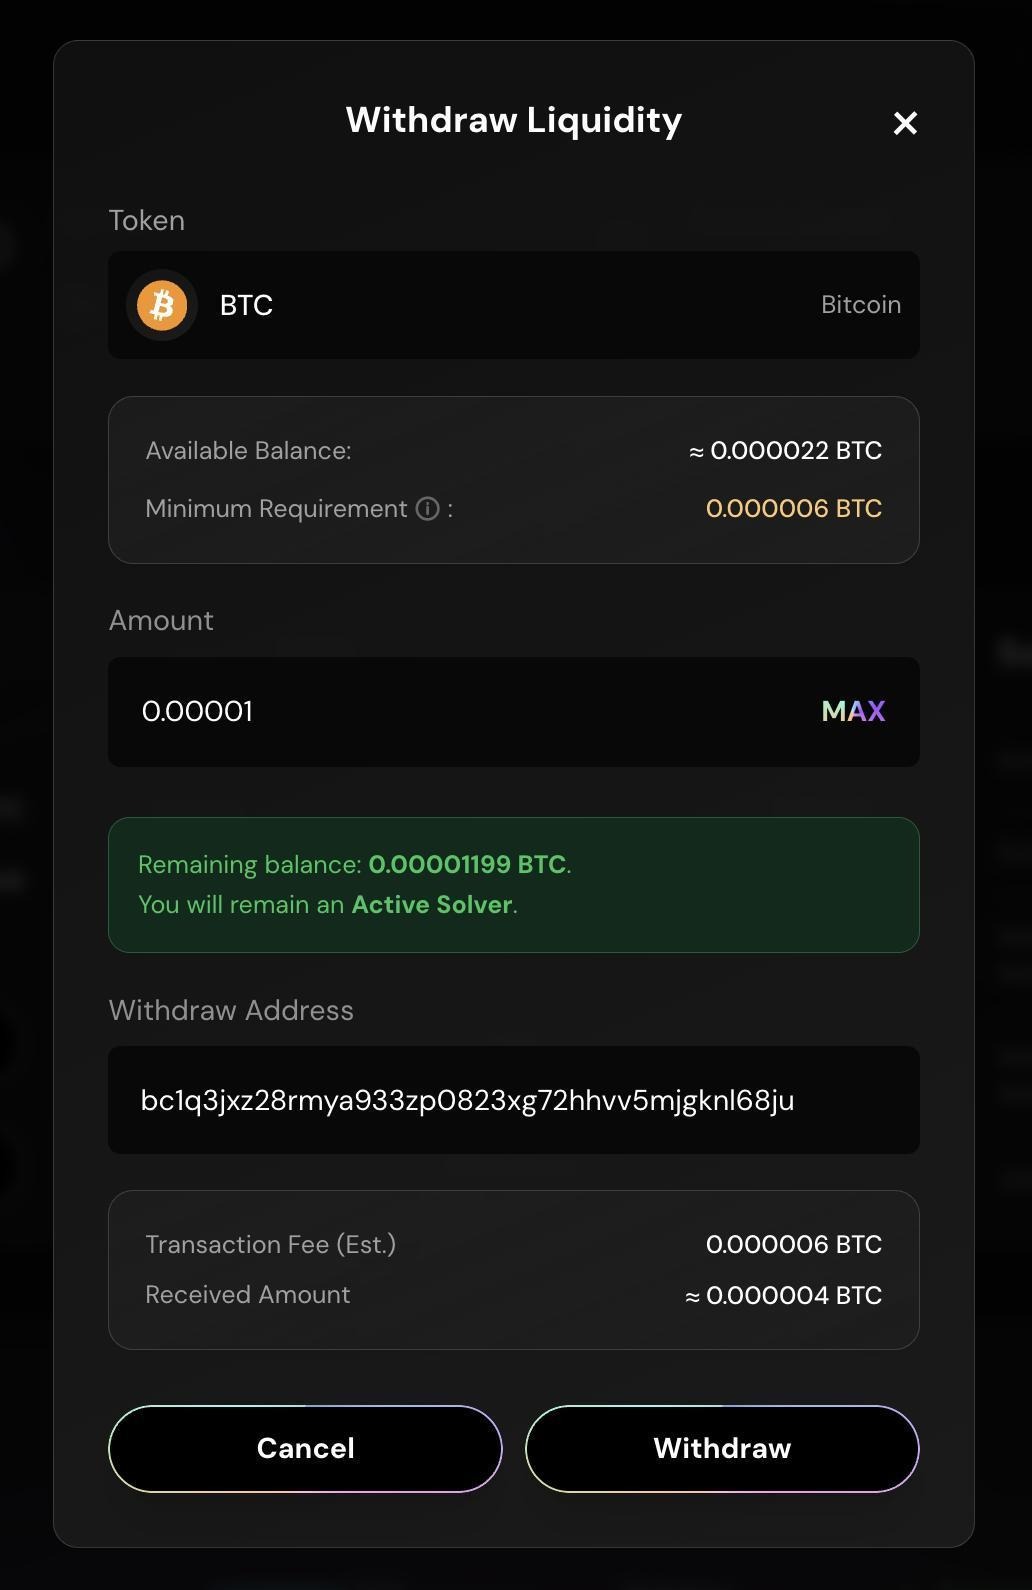Click the Active Solver status text

click(x=432, y=904)
